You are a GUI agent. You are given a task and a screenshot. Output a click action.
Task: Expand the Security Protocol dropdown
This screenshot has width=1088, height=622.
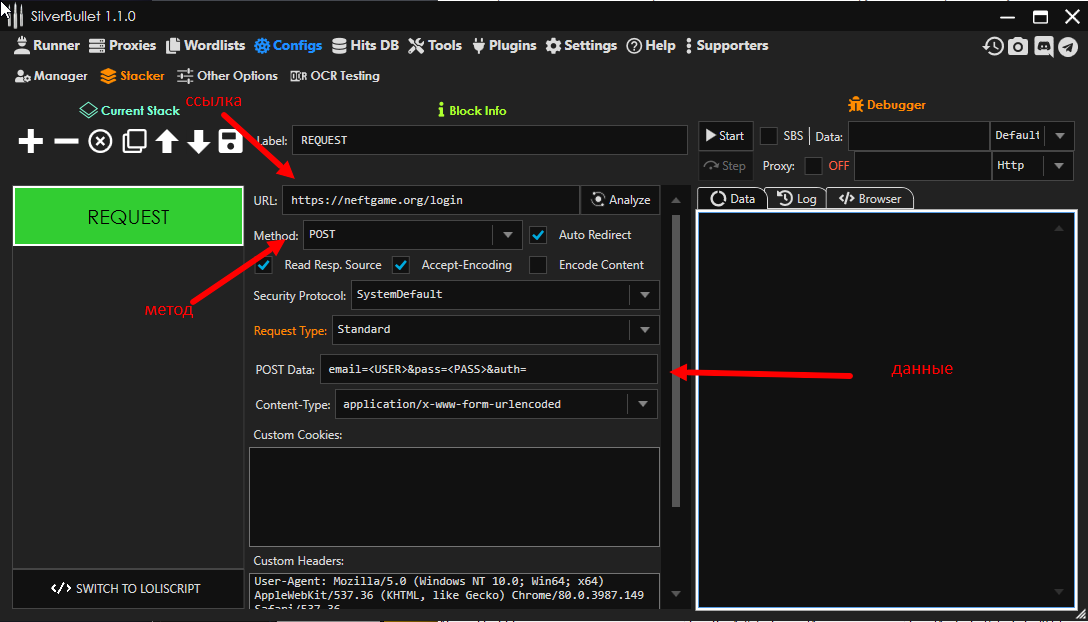tap(645, 295)
